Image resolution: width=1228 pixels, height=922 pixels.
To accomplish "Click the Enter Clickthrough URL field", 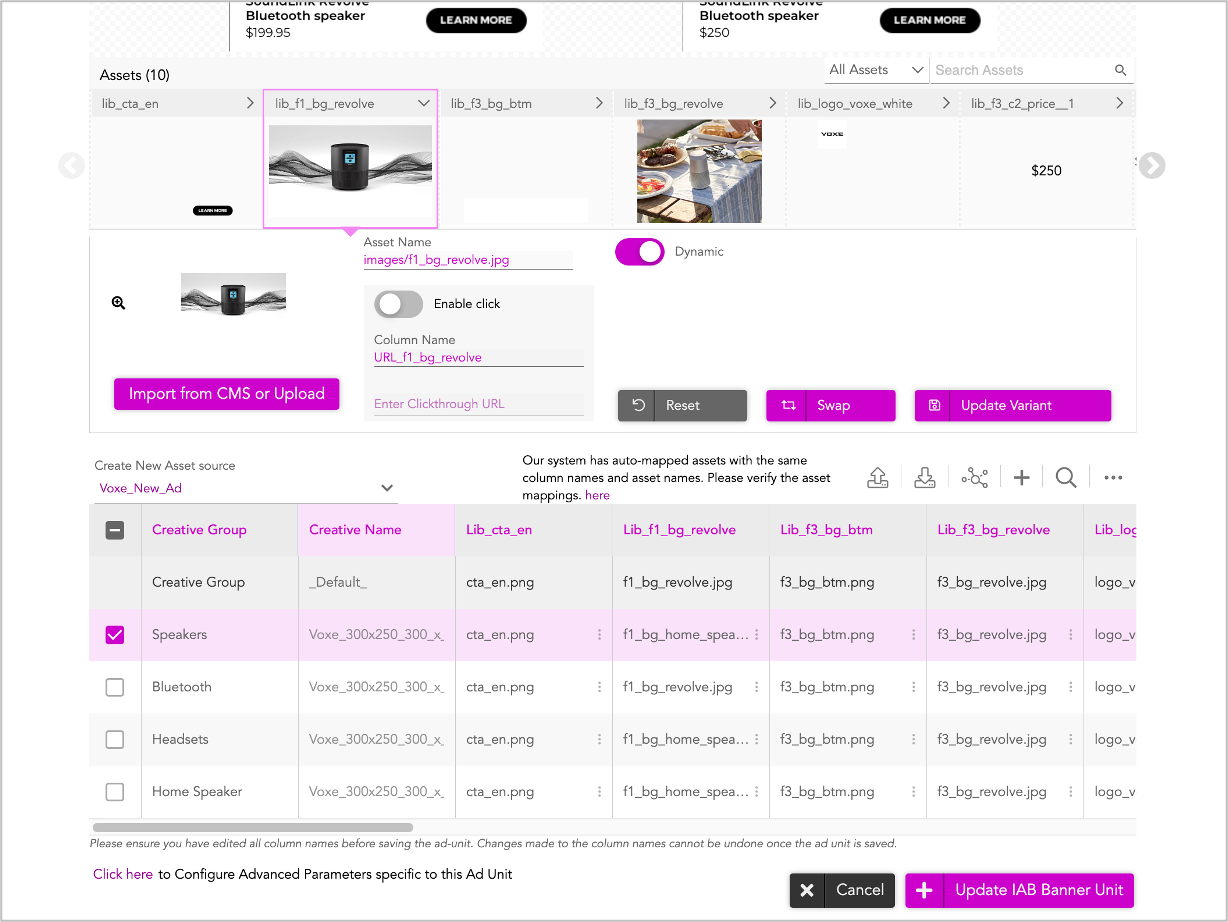I will click(x=478, y=404).
